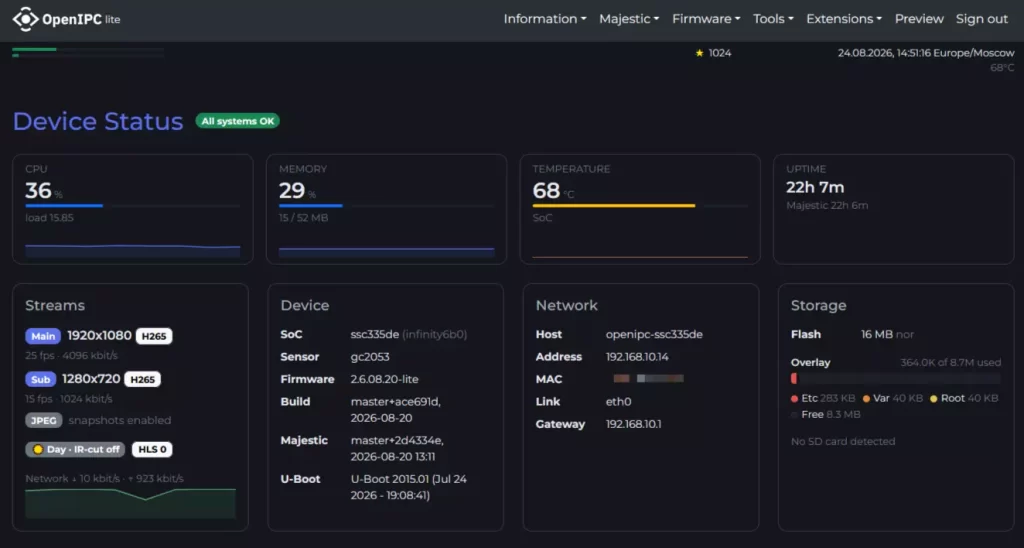Open the Firmware dropdown menu

pyautogui.click(x=706, y=19)
